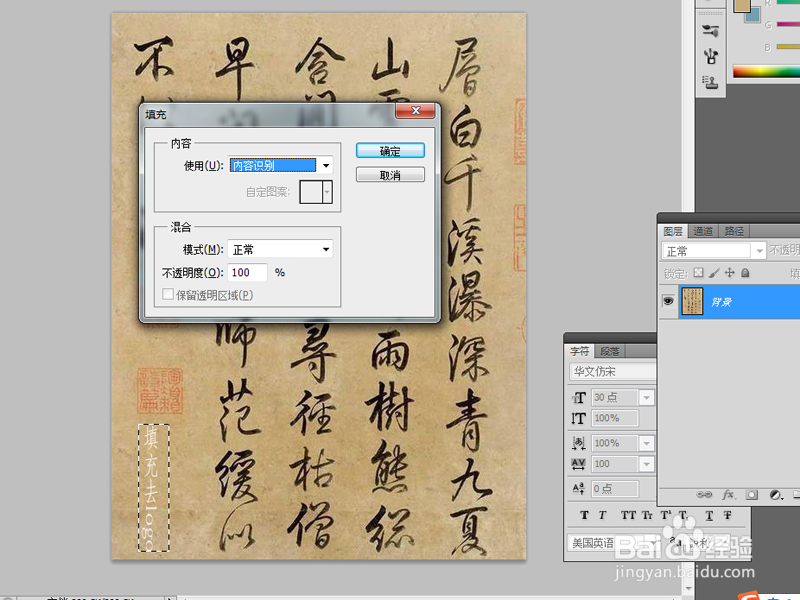This screenshot has width=800, height=600.
Task: Click the lock position move icon
Action: pyautogui.click(x=730, y=273)
